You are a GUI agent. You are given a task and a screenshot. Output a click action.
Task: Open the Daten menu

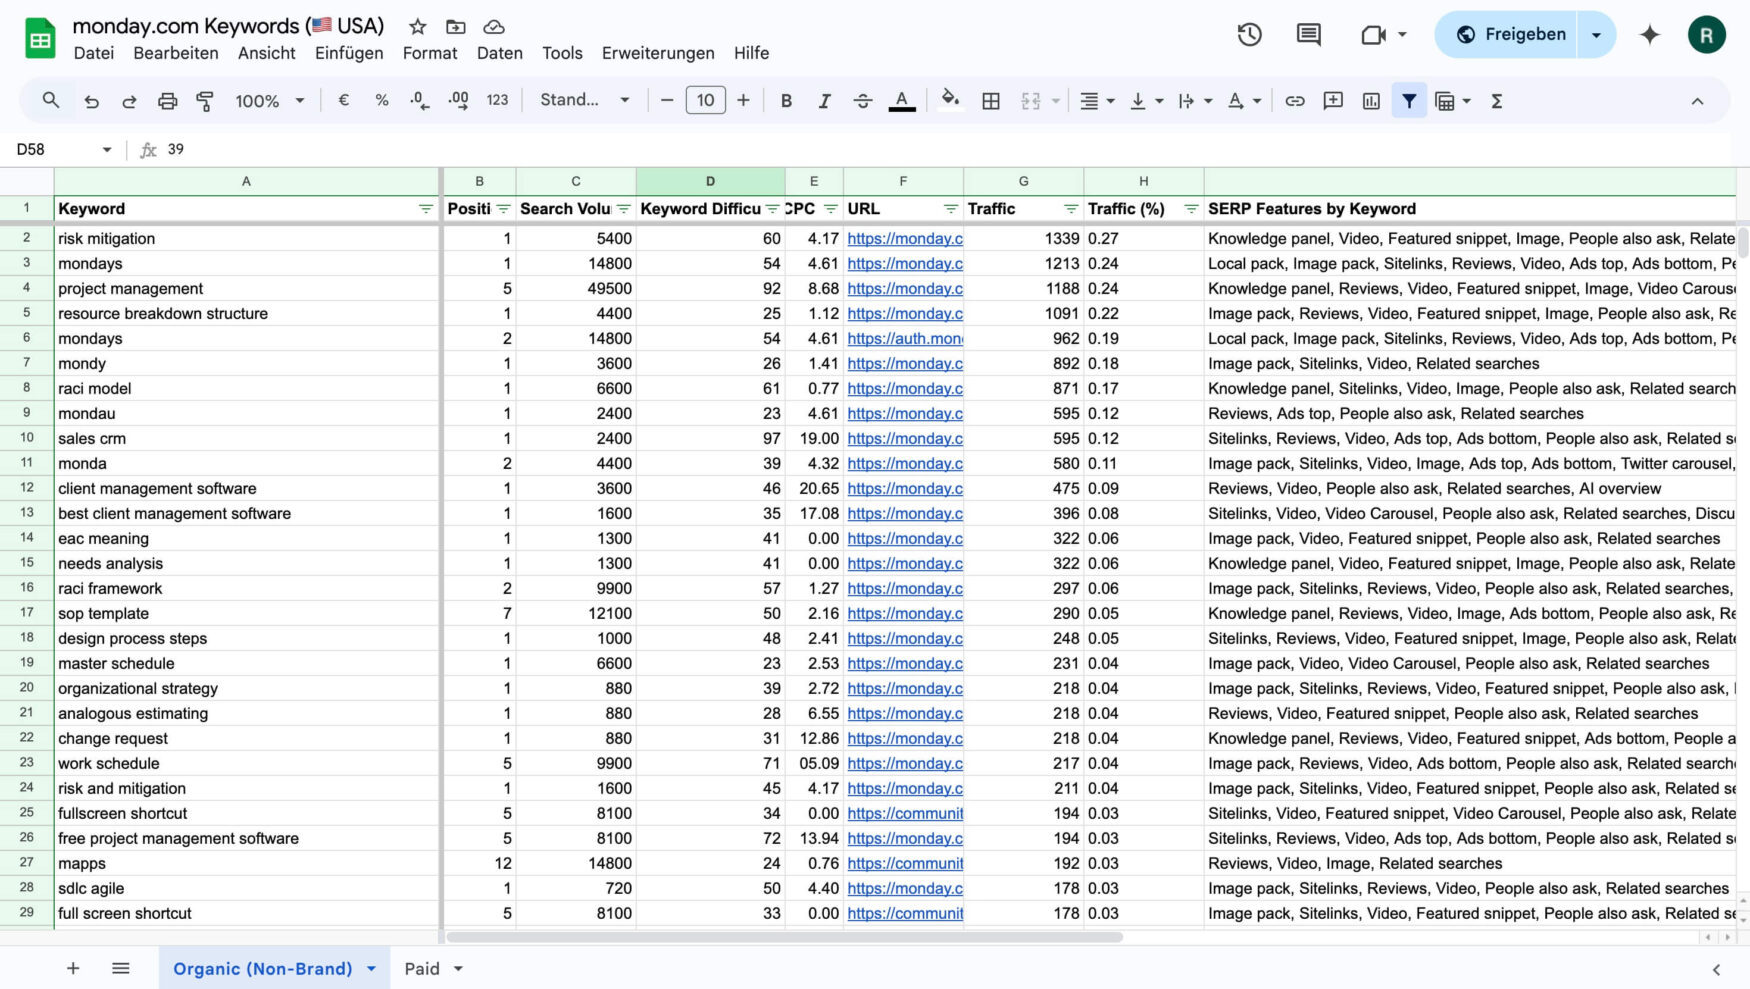click(499, 53)
